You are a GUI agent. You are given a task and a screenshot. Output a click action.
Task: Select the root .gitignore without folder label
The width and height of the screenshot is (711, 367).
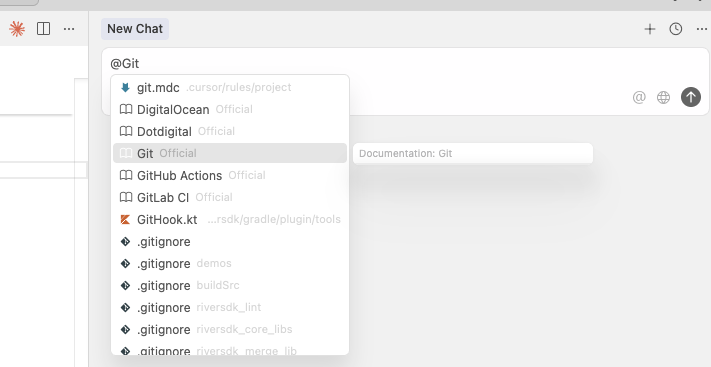click(230, 242)
